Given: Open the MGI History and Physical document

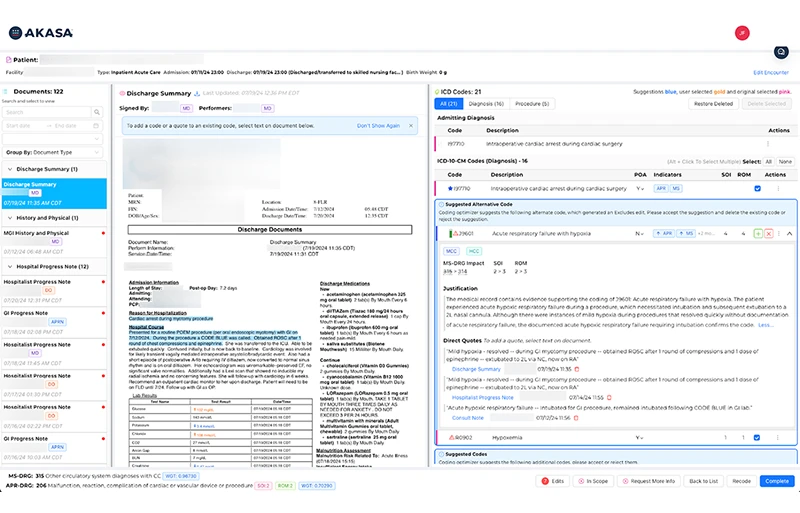Looking at the screenshot, I should point(54,242).
